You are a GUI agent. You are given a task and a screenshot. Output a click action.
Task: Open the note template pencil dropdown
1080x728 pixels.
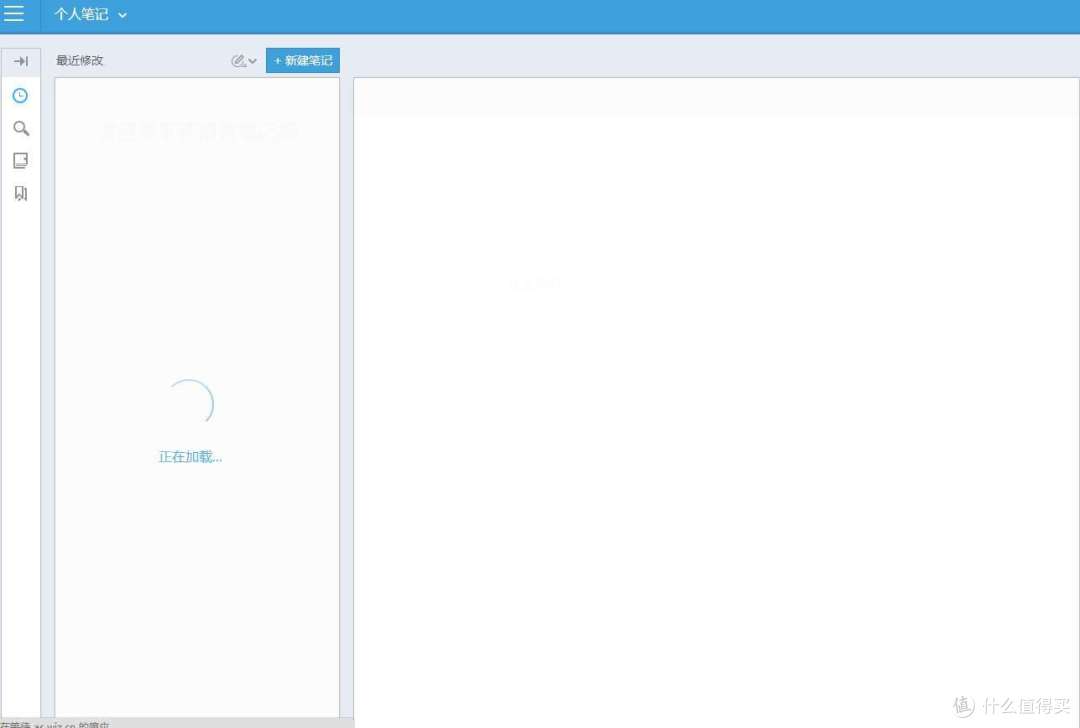(x=244, y=61)
